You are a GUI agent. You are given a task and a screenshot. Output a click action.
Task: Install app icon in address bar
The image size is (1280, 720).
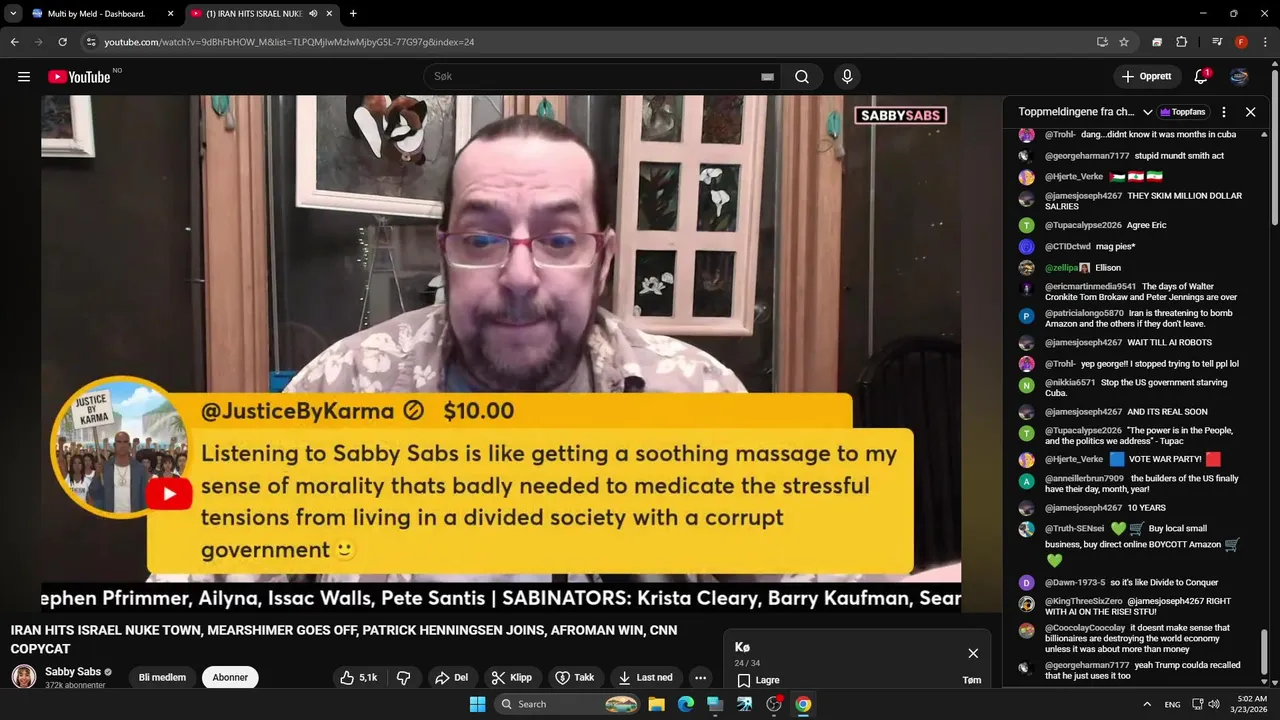click(1102, 42)
